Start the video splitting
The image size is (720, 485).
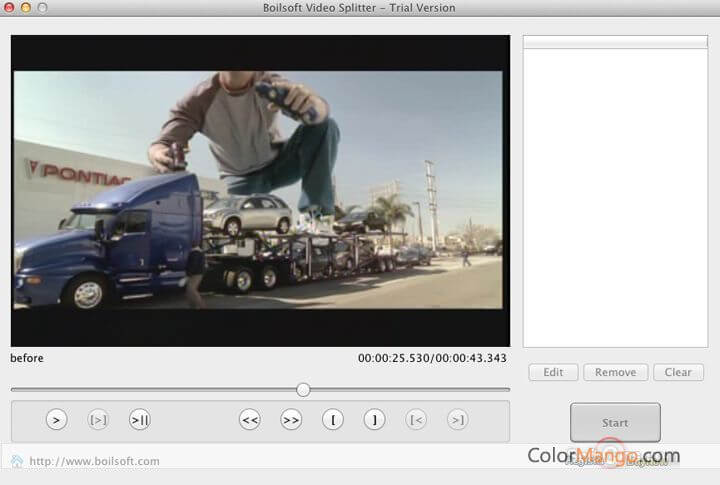(x=615, y=422)
